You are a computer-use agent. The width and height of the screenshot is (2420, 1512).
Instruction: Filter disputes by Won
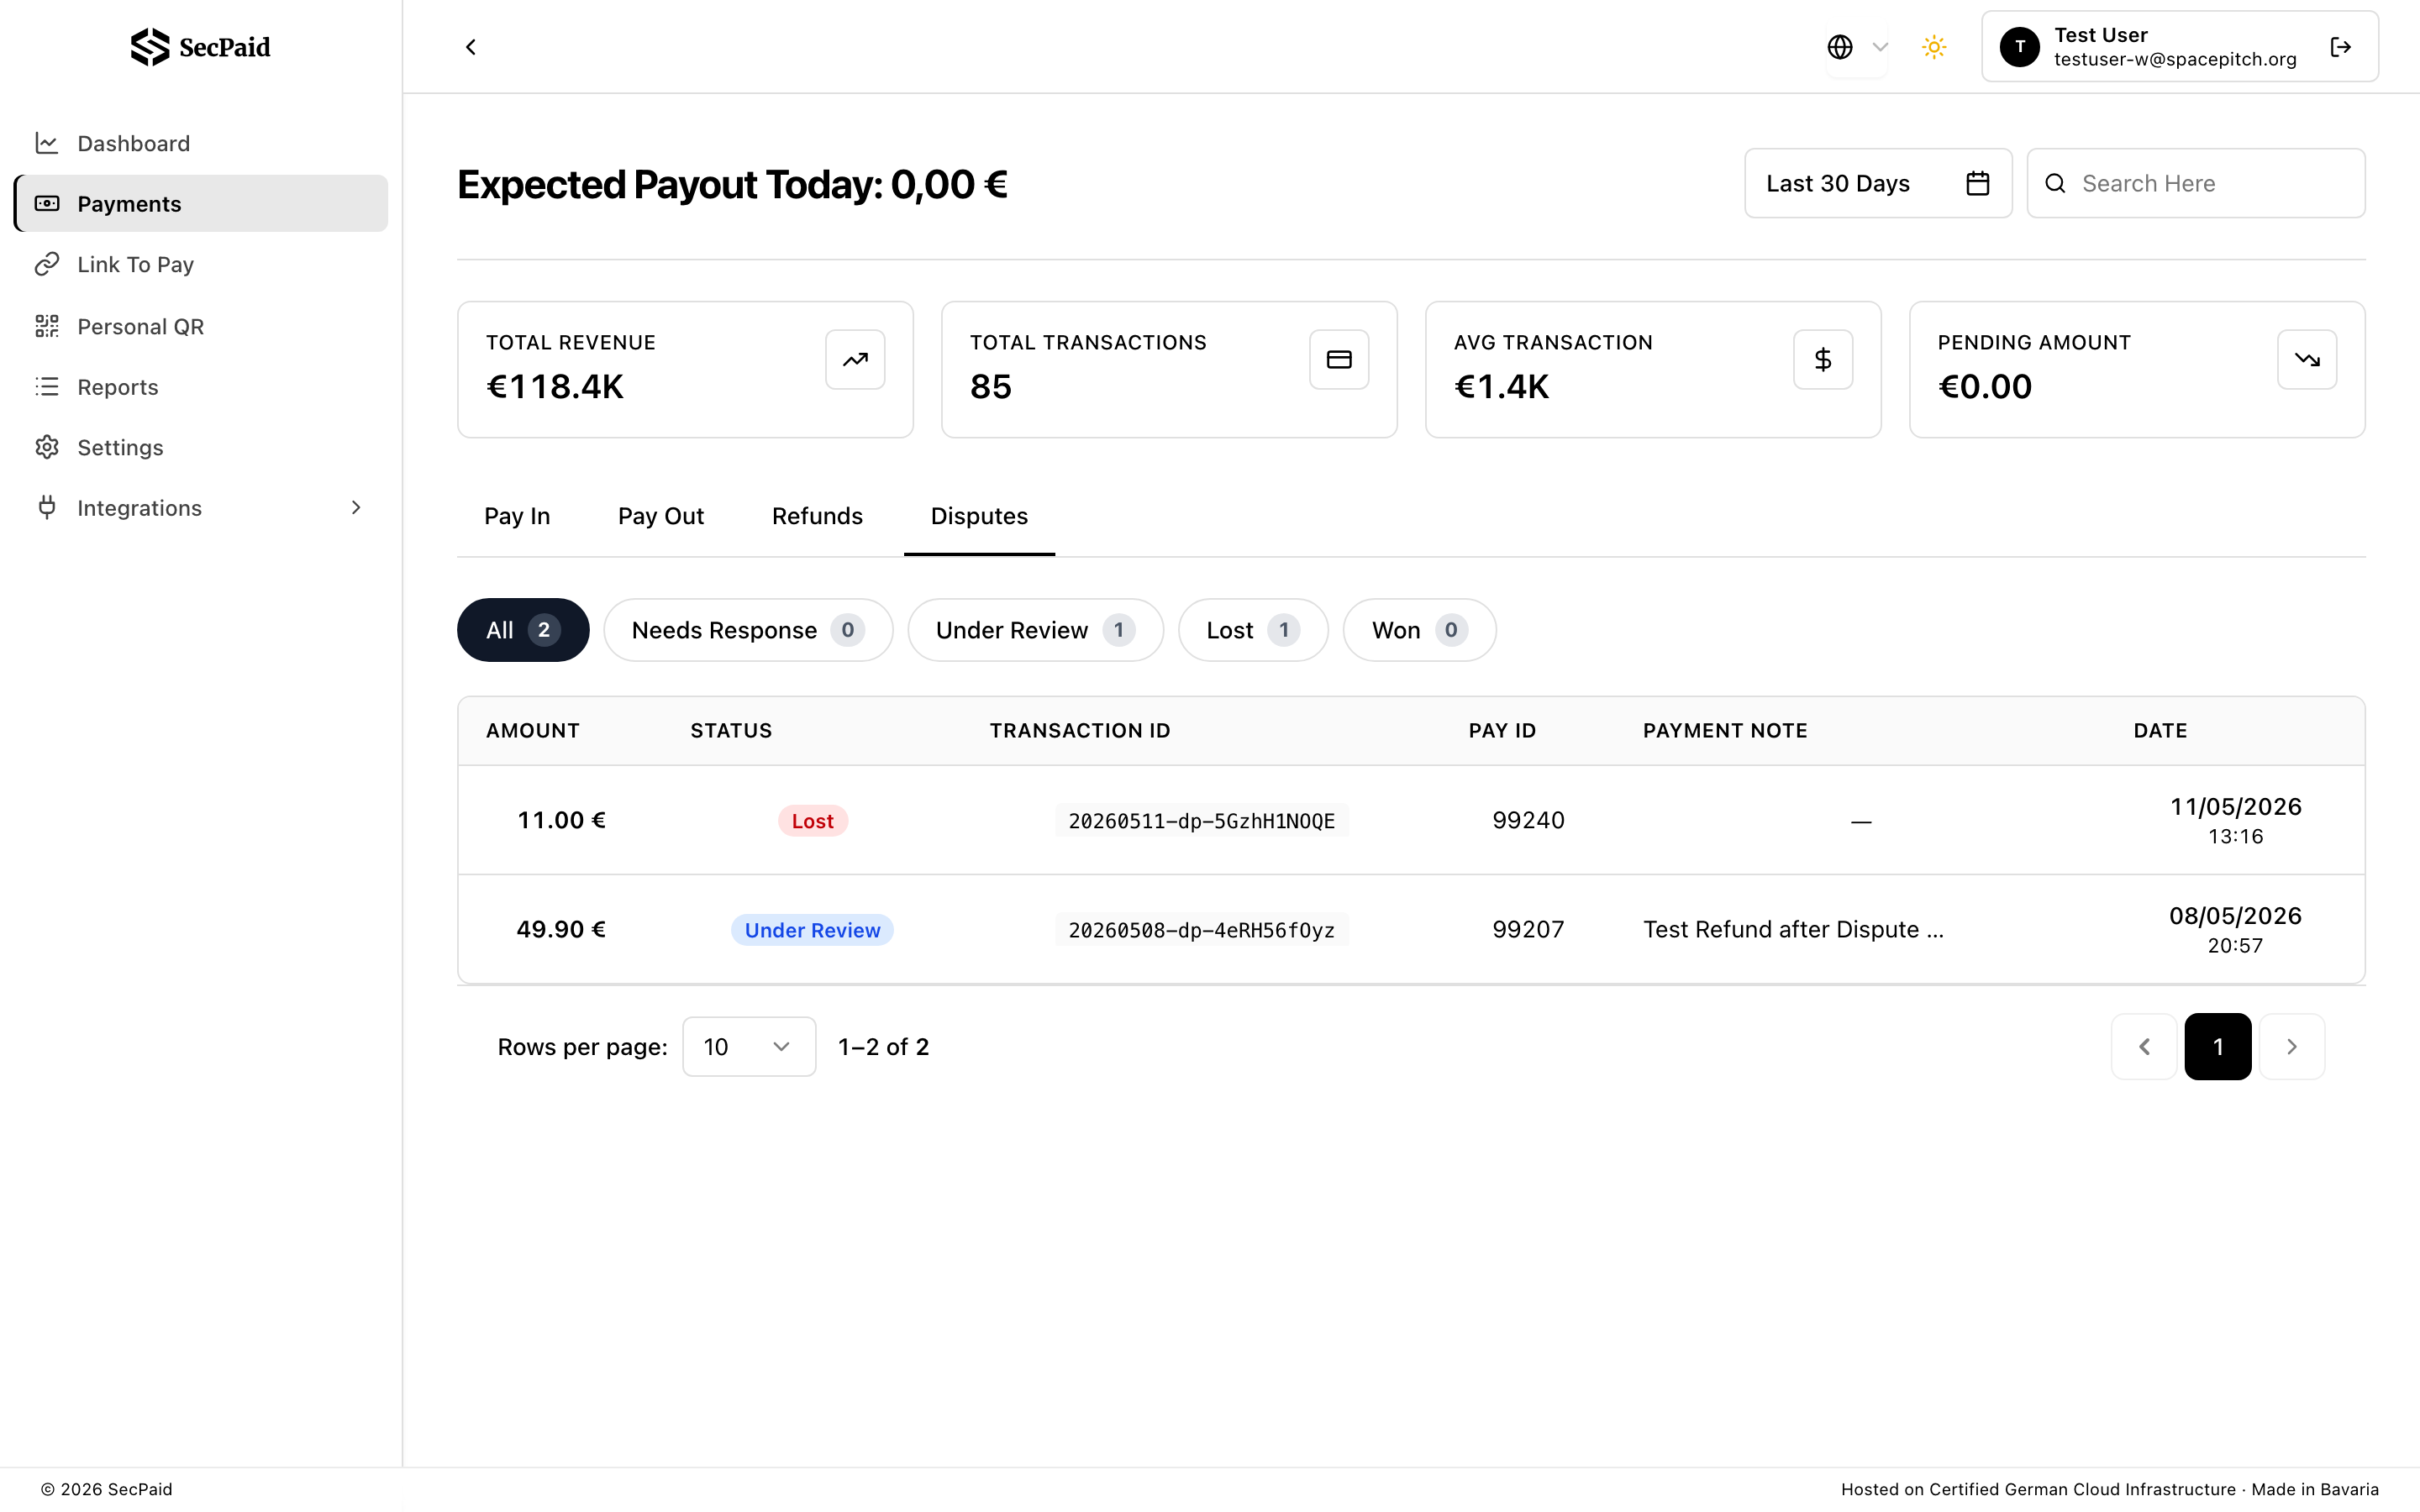pyautogui.click(x=1419, y=630)
